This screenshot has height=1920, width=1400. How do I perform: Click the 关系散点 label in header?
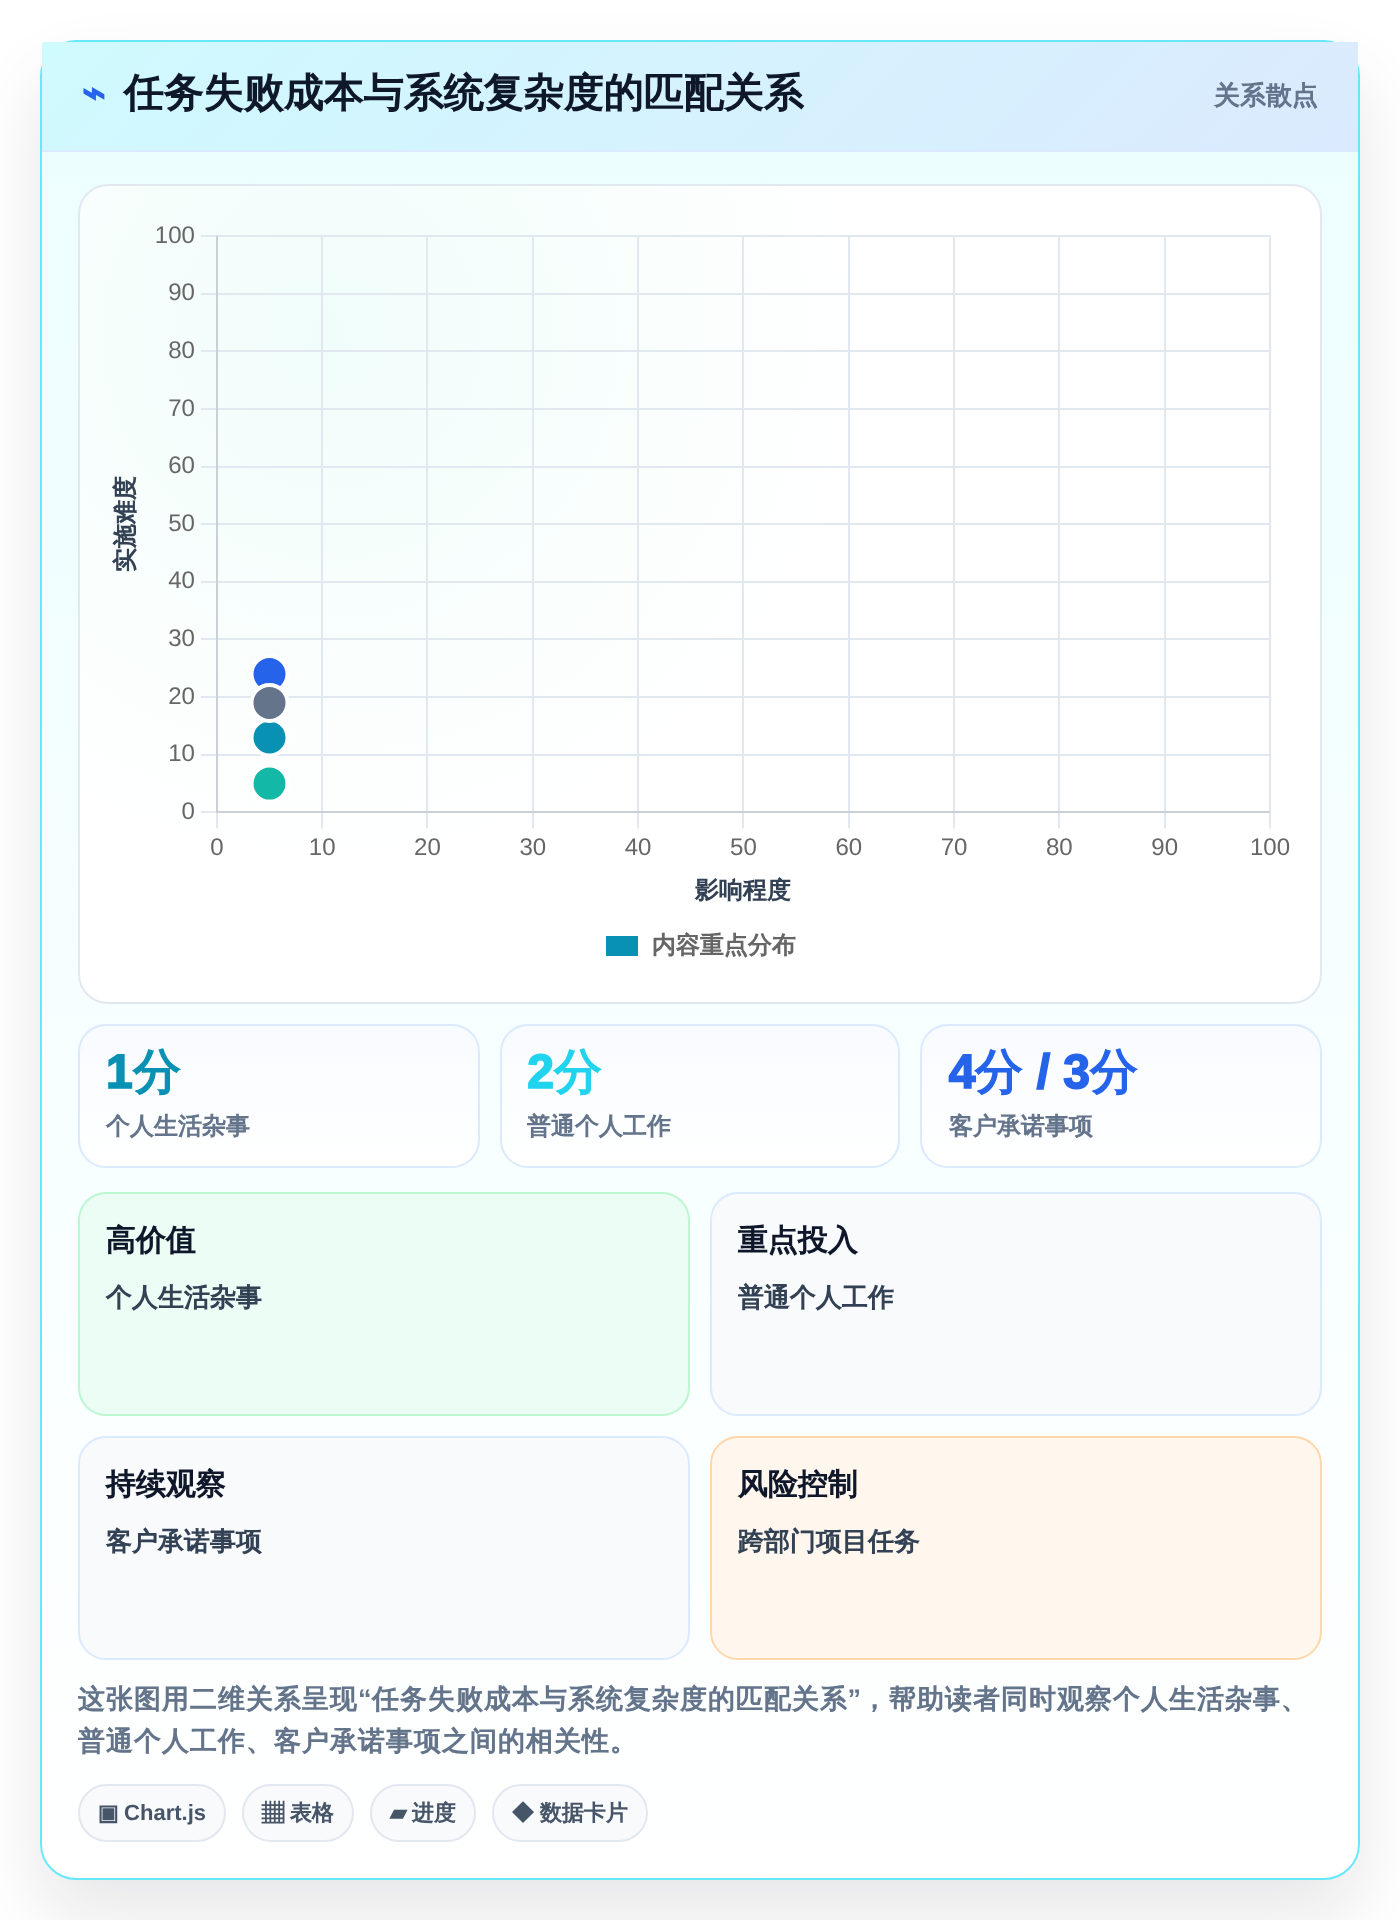(x=1265, y=96)
